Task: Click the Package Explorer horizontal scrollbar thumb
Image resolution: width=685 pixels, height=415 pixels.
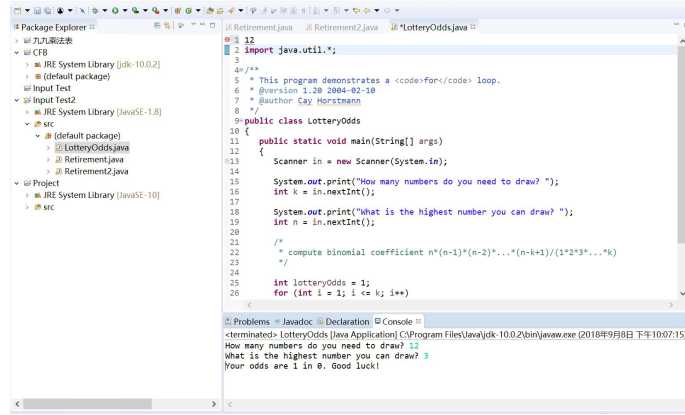Action: pyautogui.click(x=87, y=404)
